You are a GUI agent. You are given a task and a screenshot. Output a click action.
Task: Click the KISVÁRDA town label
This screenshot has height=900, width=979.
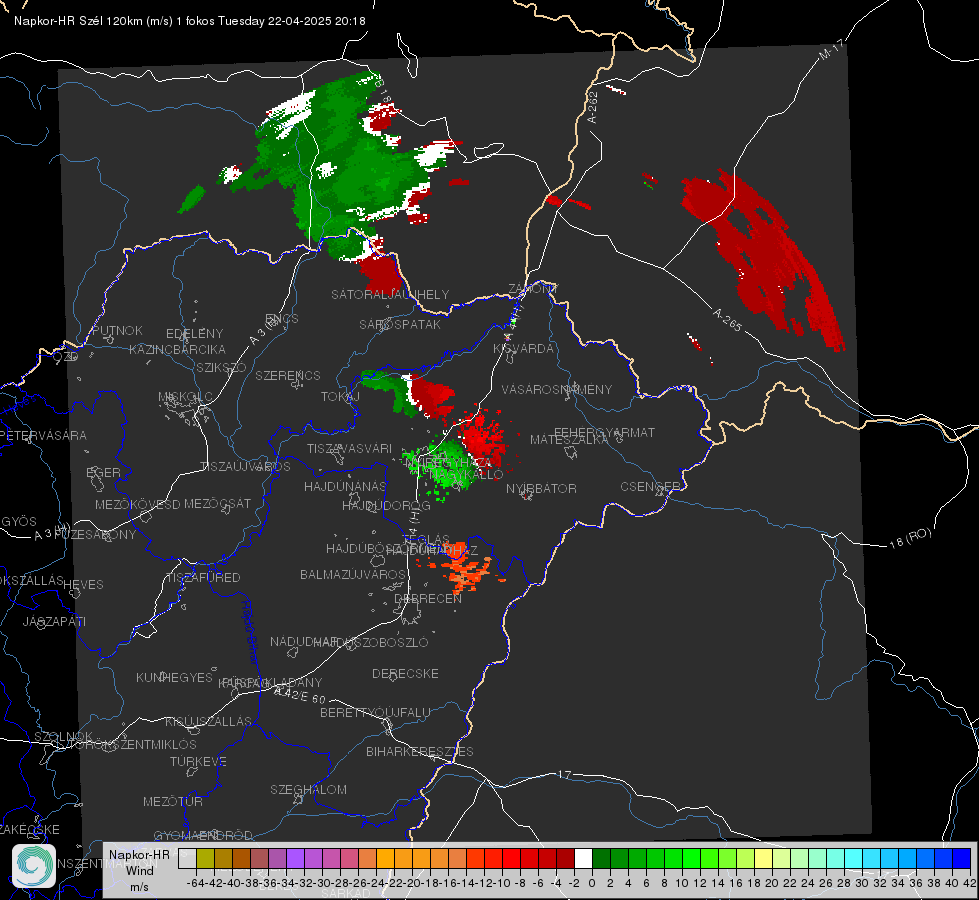coord(523,349)
